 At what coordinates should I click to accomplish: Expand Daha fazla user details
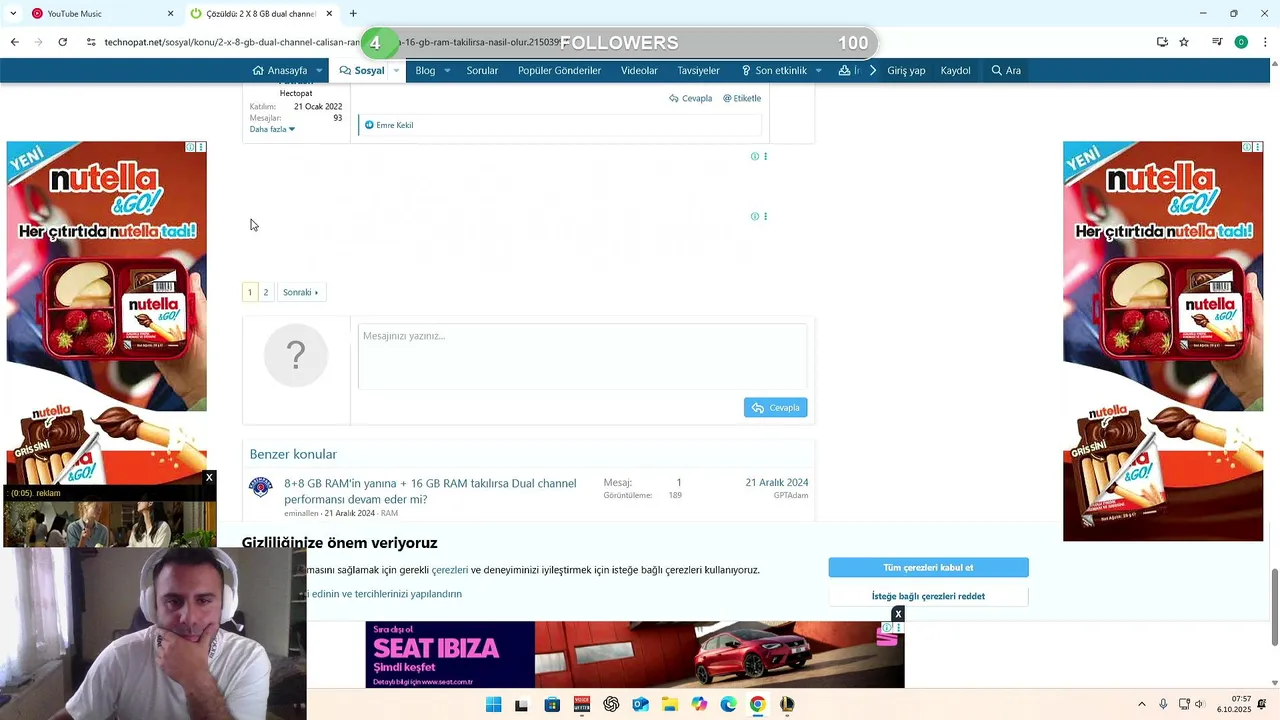[x=272, y=129]
